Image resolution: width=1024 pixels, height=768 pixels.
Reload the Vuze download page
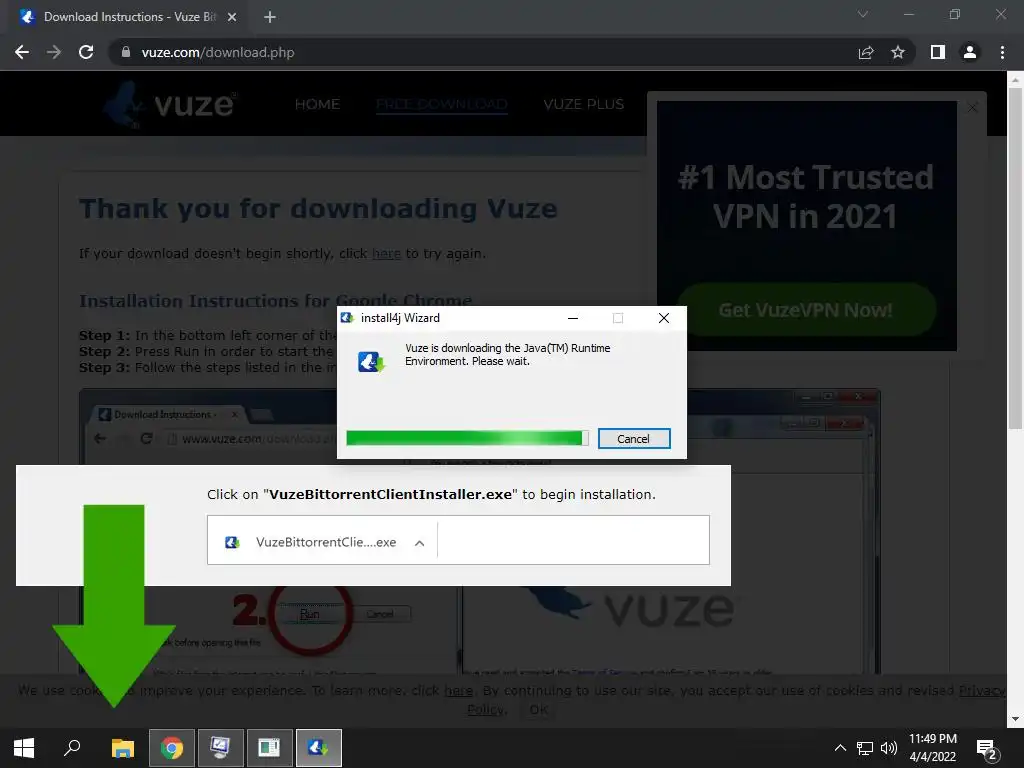click(x=86, y=52)
